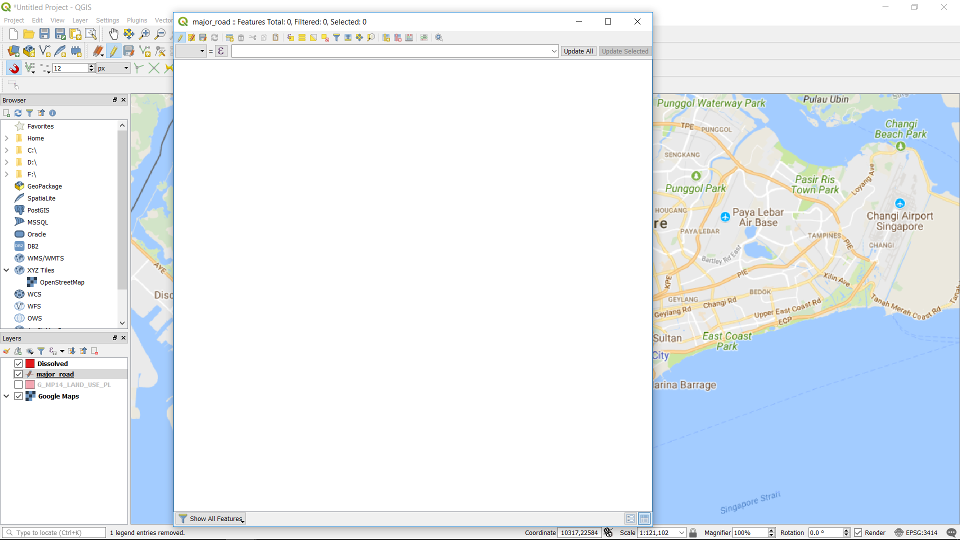Viewport: 960px width, 540px height.
Task: Collapse the XYZ Tiles tree node
Action: 6,270
